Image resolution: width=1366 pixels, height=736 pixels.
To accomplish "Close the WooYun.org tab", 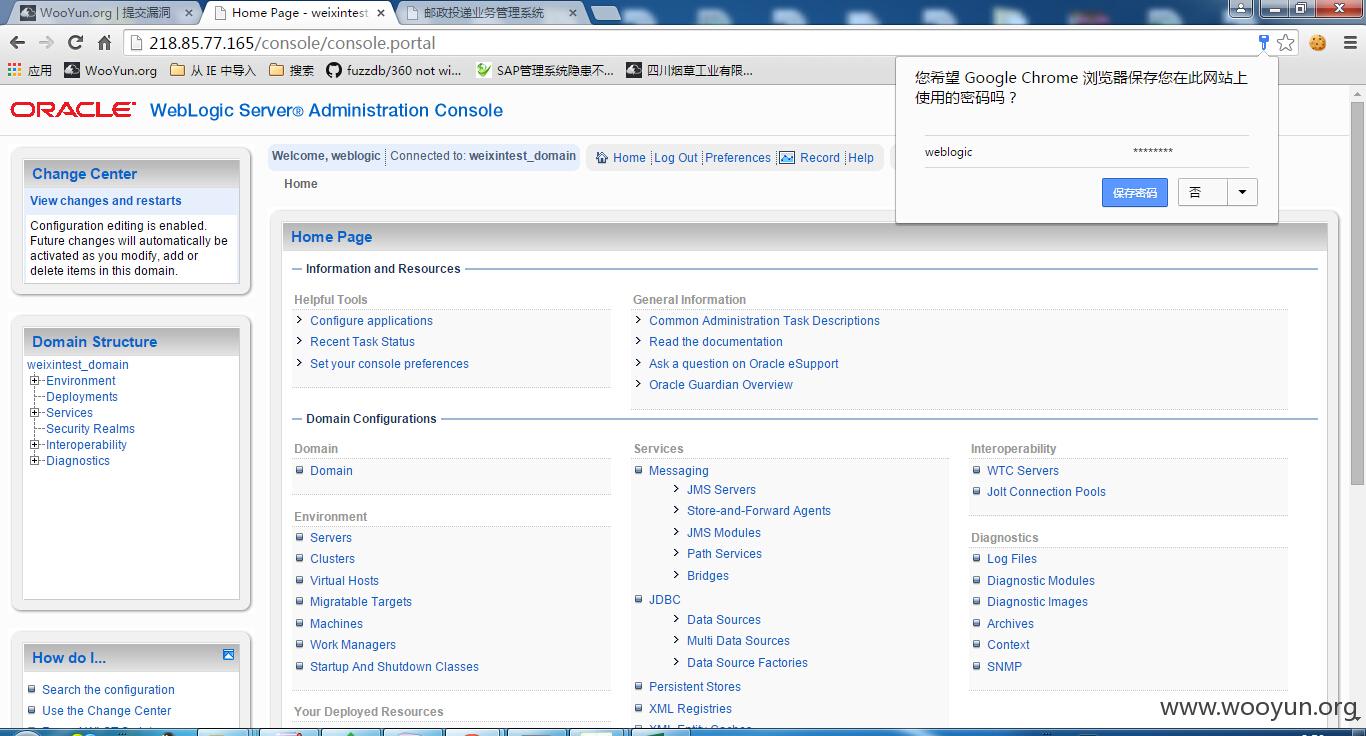I will point(189,13).
